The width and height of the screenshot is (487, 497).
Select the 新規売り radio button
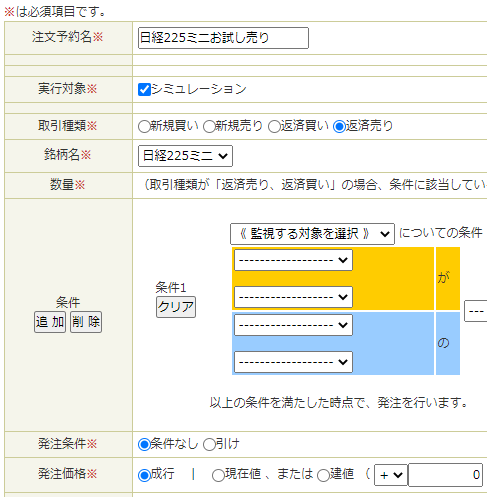[209, 127]
